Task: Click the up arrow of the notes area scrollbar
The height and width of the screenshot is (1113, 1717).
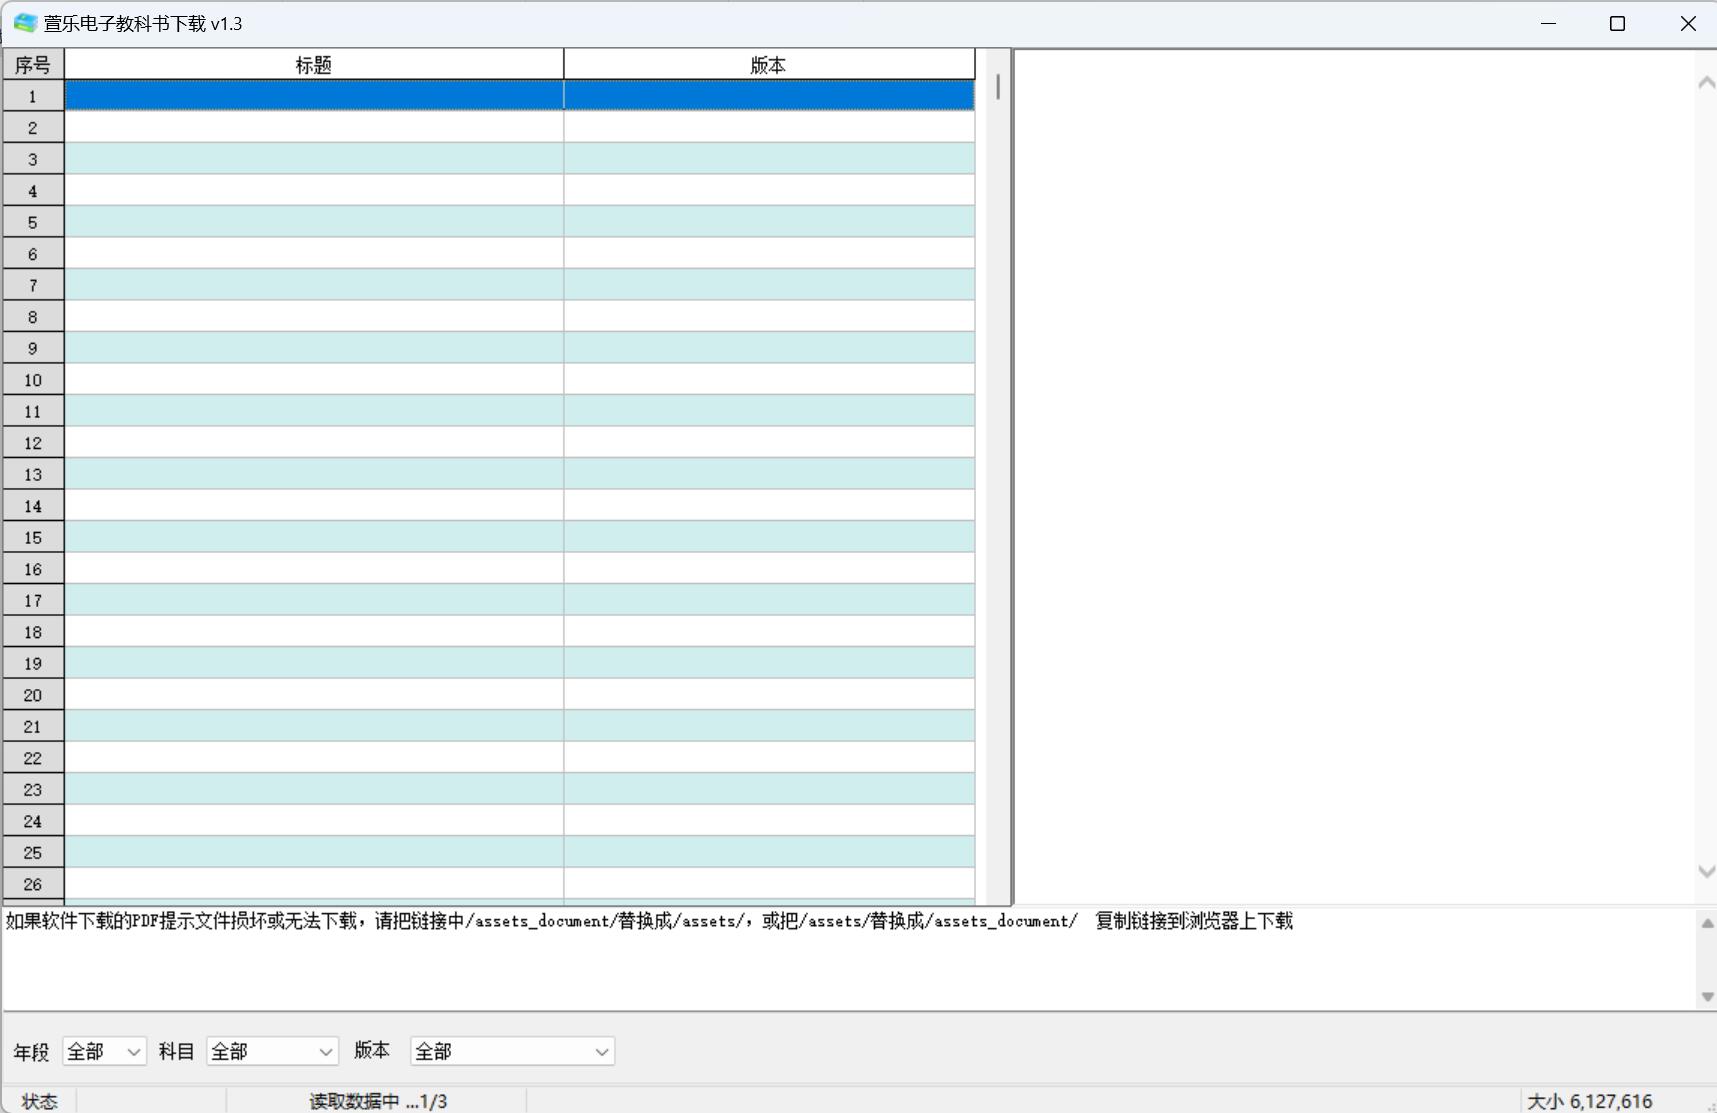Action: [1707, 923]
